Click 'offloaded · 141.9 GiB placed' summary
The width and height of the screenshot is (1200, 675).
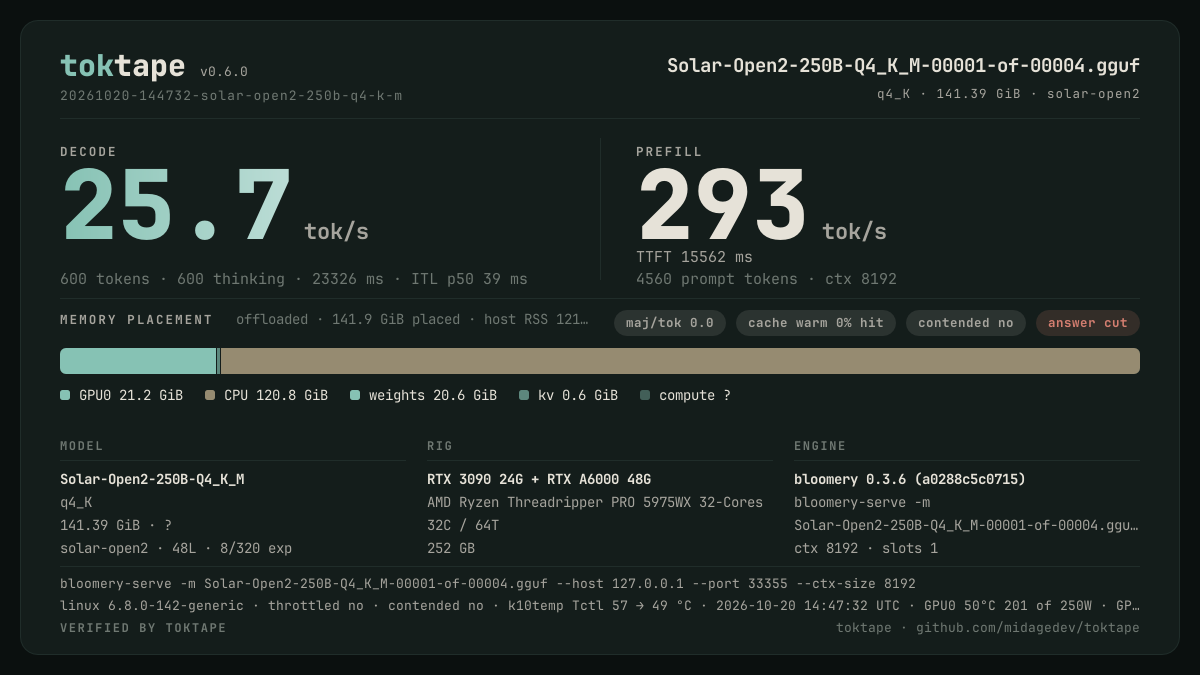(412, 320)
